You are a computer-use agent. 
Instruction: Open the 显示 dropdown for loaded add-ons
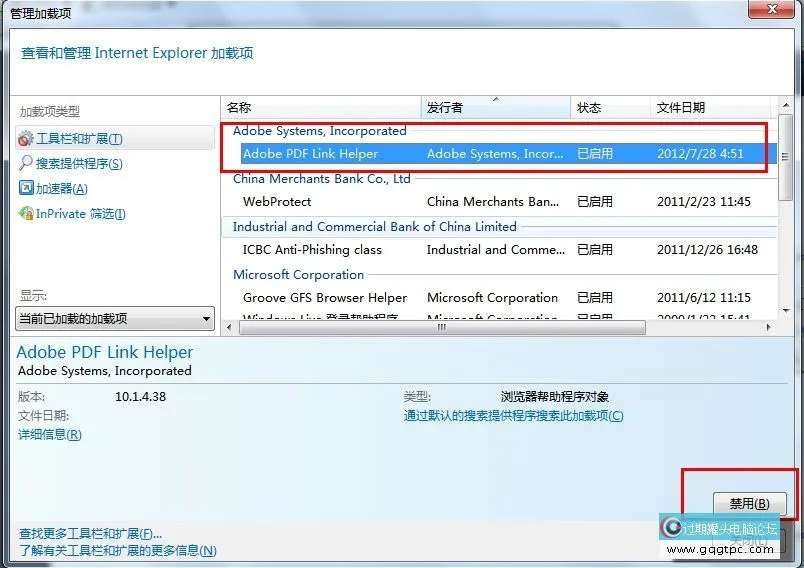click(x=115, y=319)
